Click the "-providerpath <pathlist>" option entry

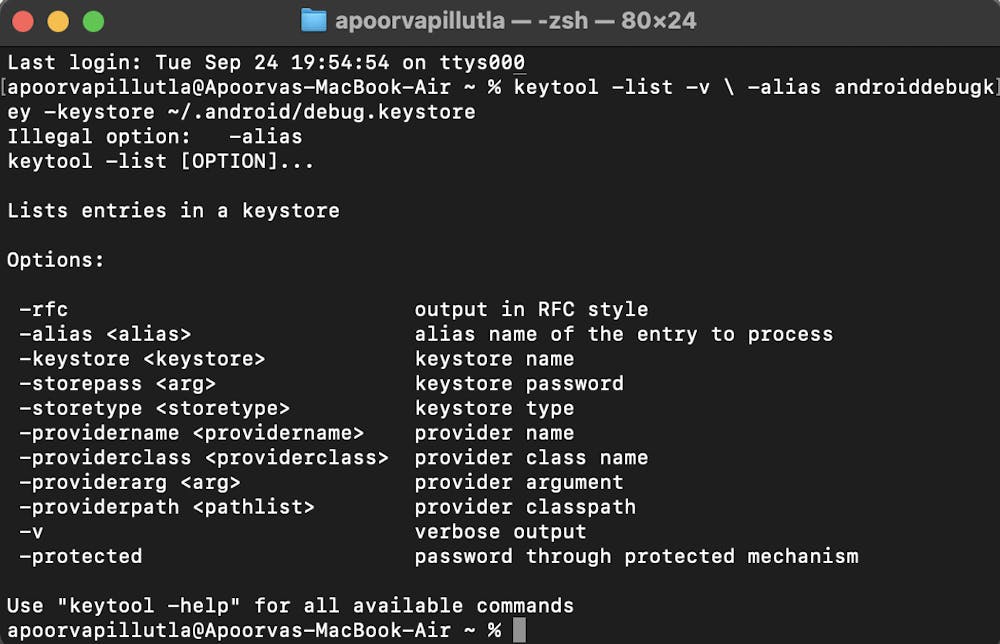[166, 507]
